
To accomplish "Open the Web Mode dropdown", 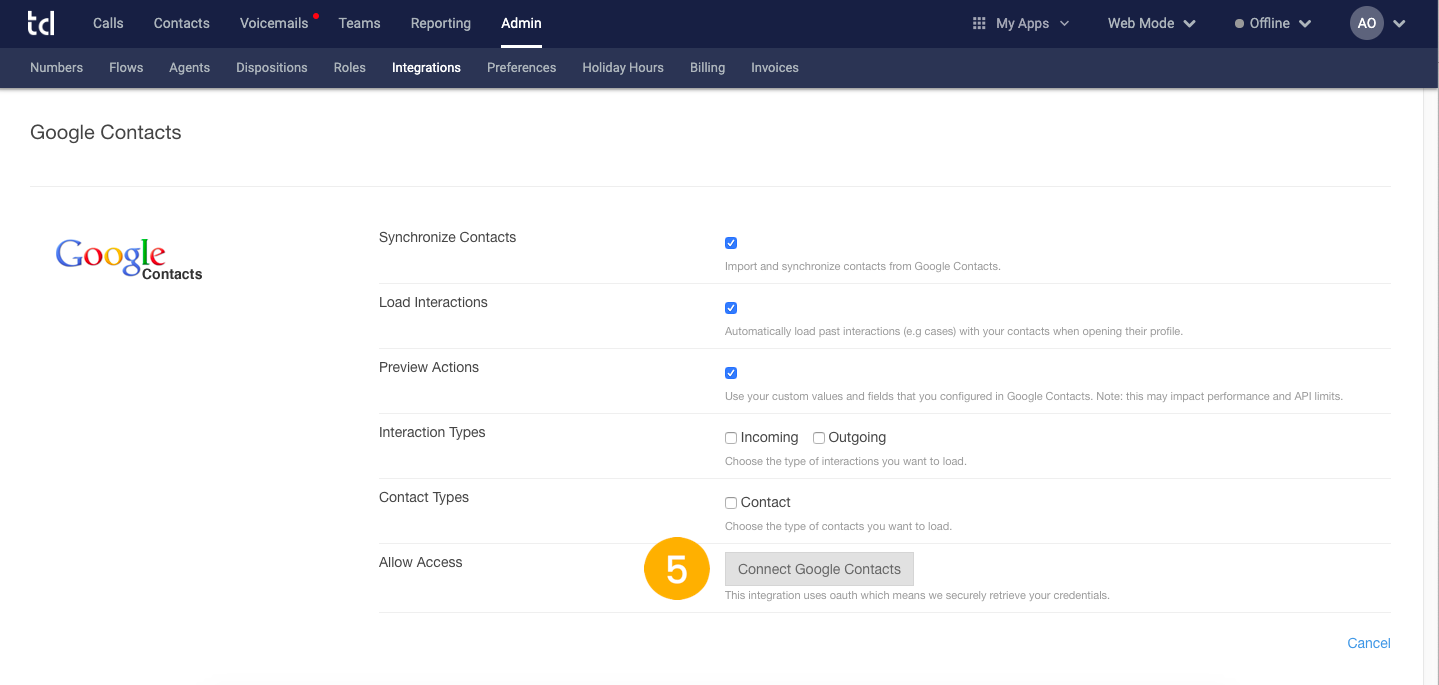I will pyautogui.click(x=1151, y=23).
